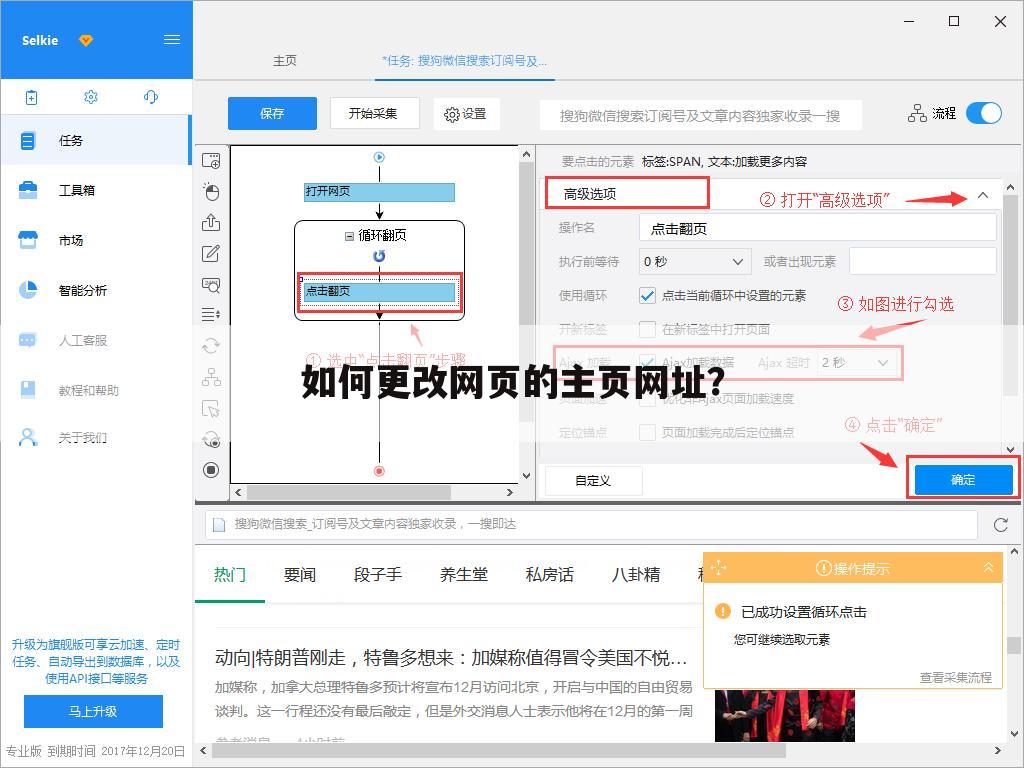Viewport: 1024px width, 768px height.
Task: Select the loop refresh arrows icon
Action: click(211, 345)
